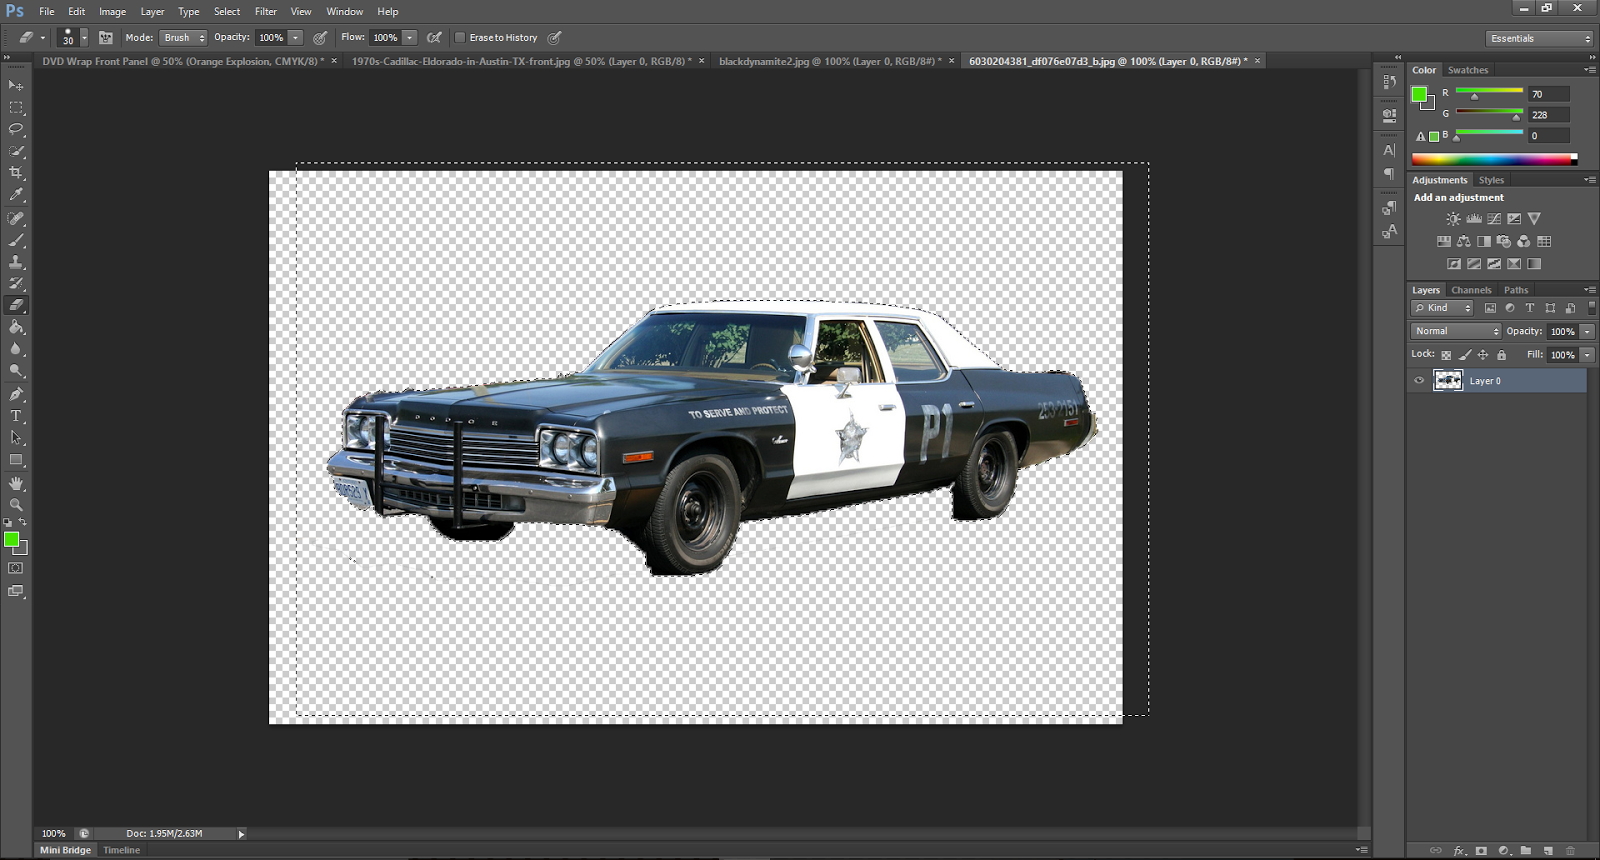Select the History Brush tool
The width and height of the screenshot is (1600, 860).
(x=16, y=284)
